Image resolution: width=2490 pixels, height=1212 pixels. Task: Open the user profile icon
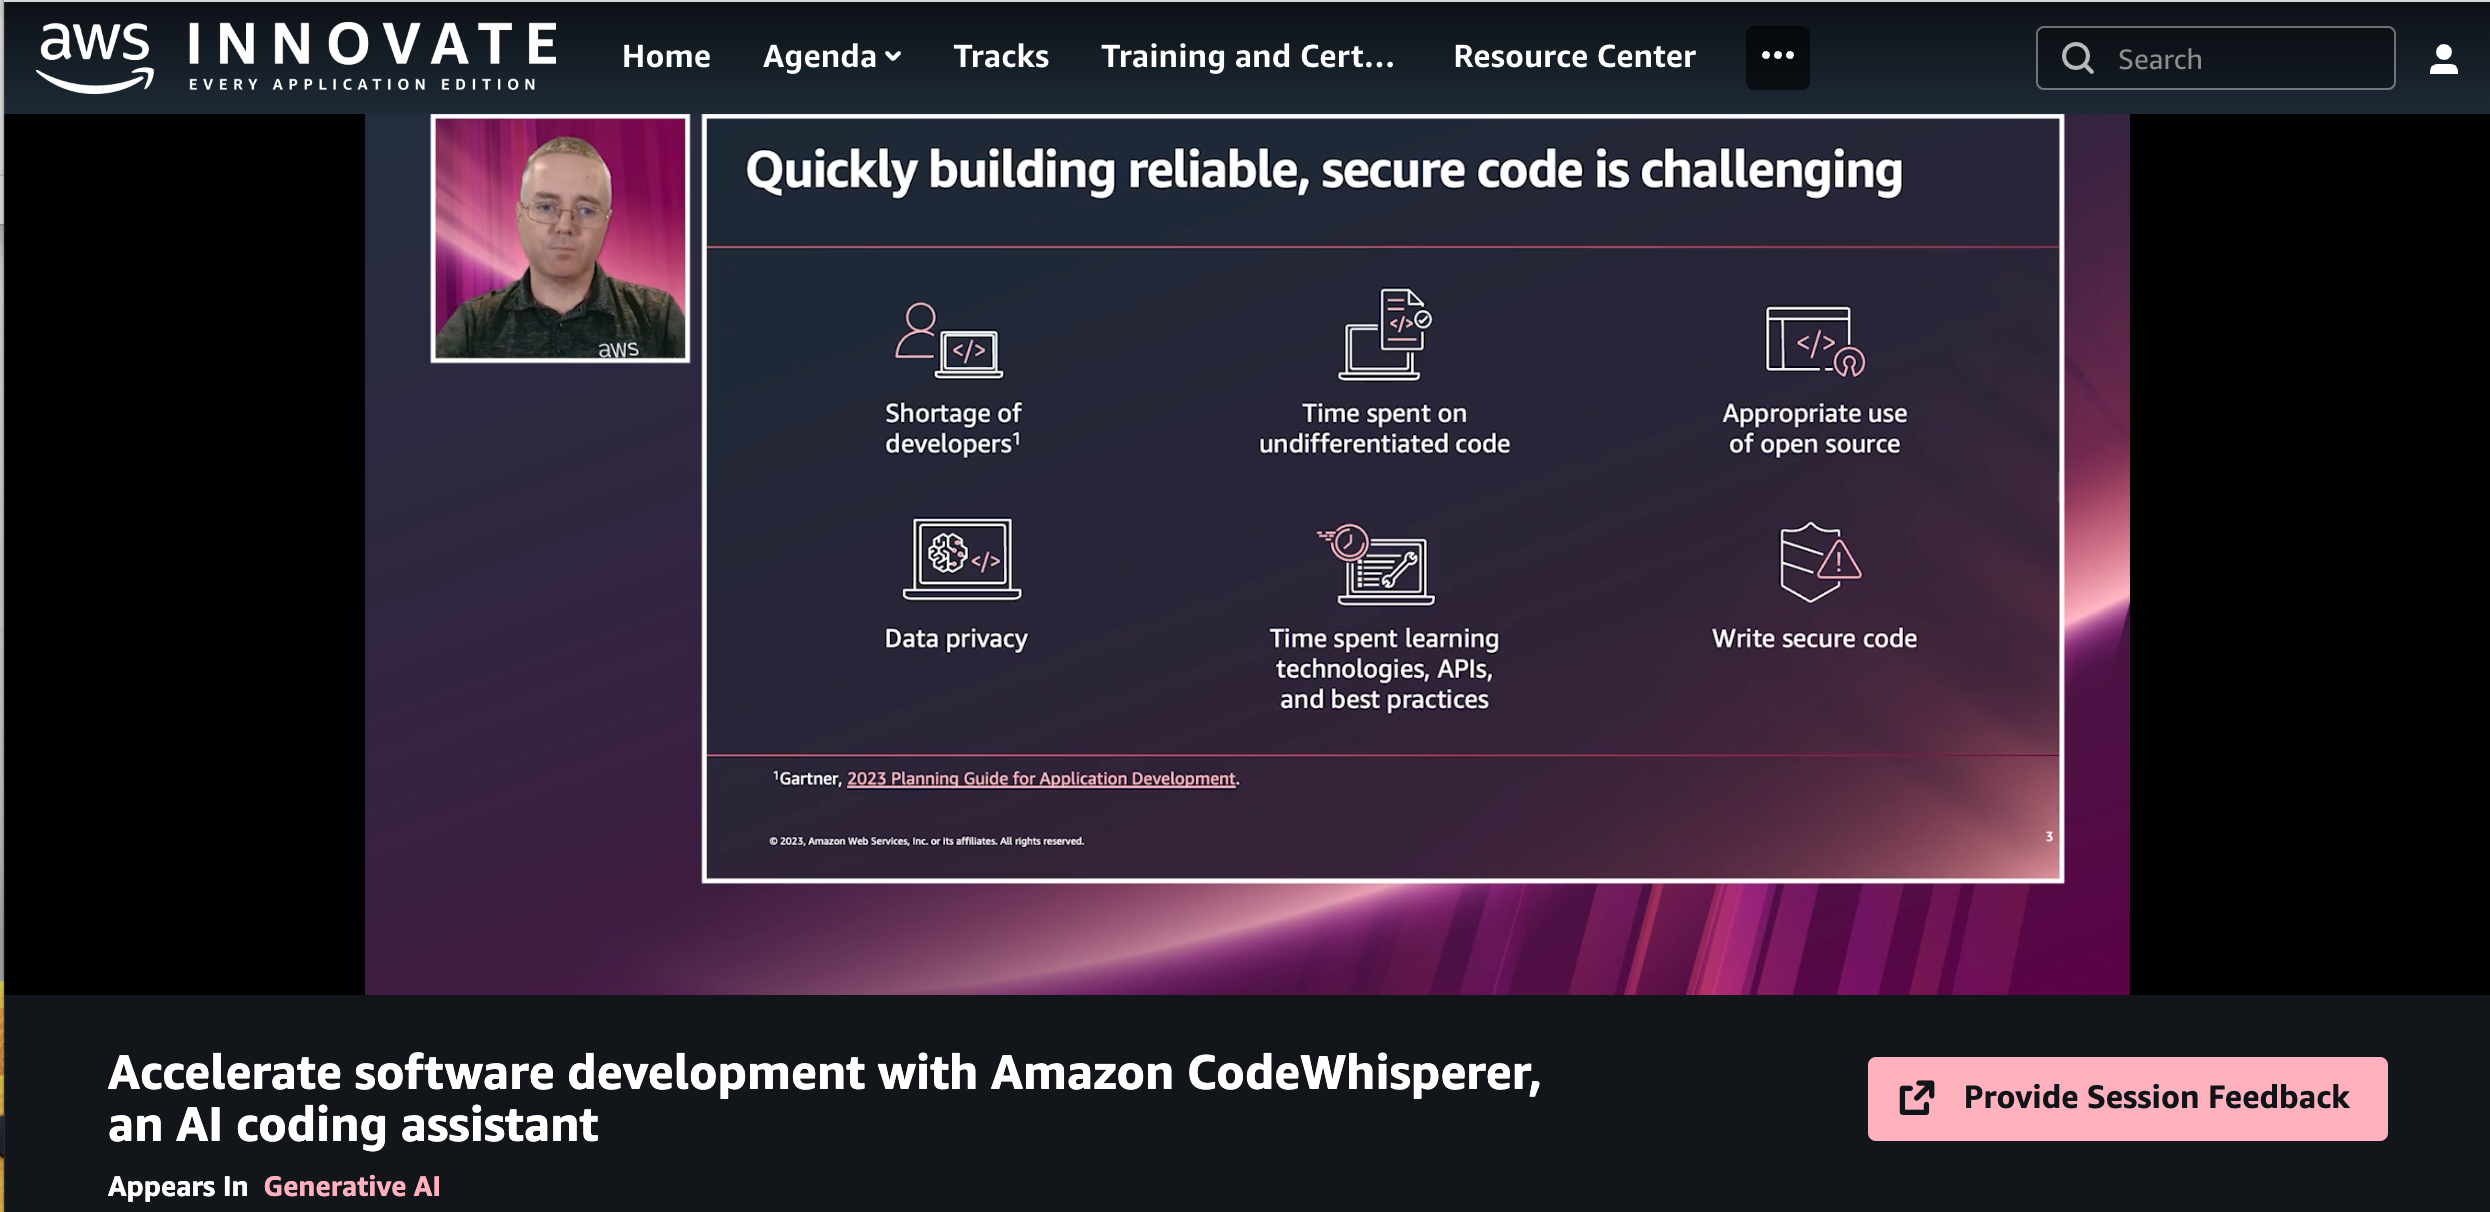pos(2443,59)
